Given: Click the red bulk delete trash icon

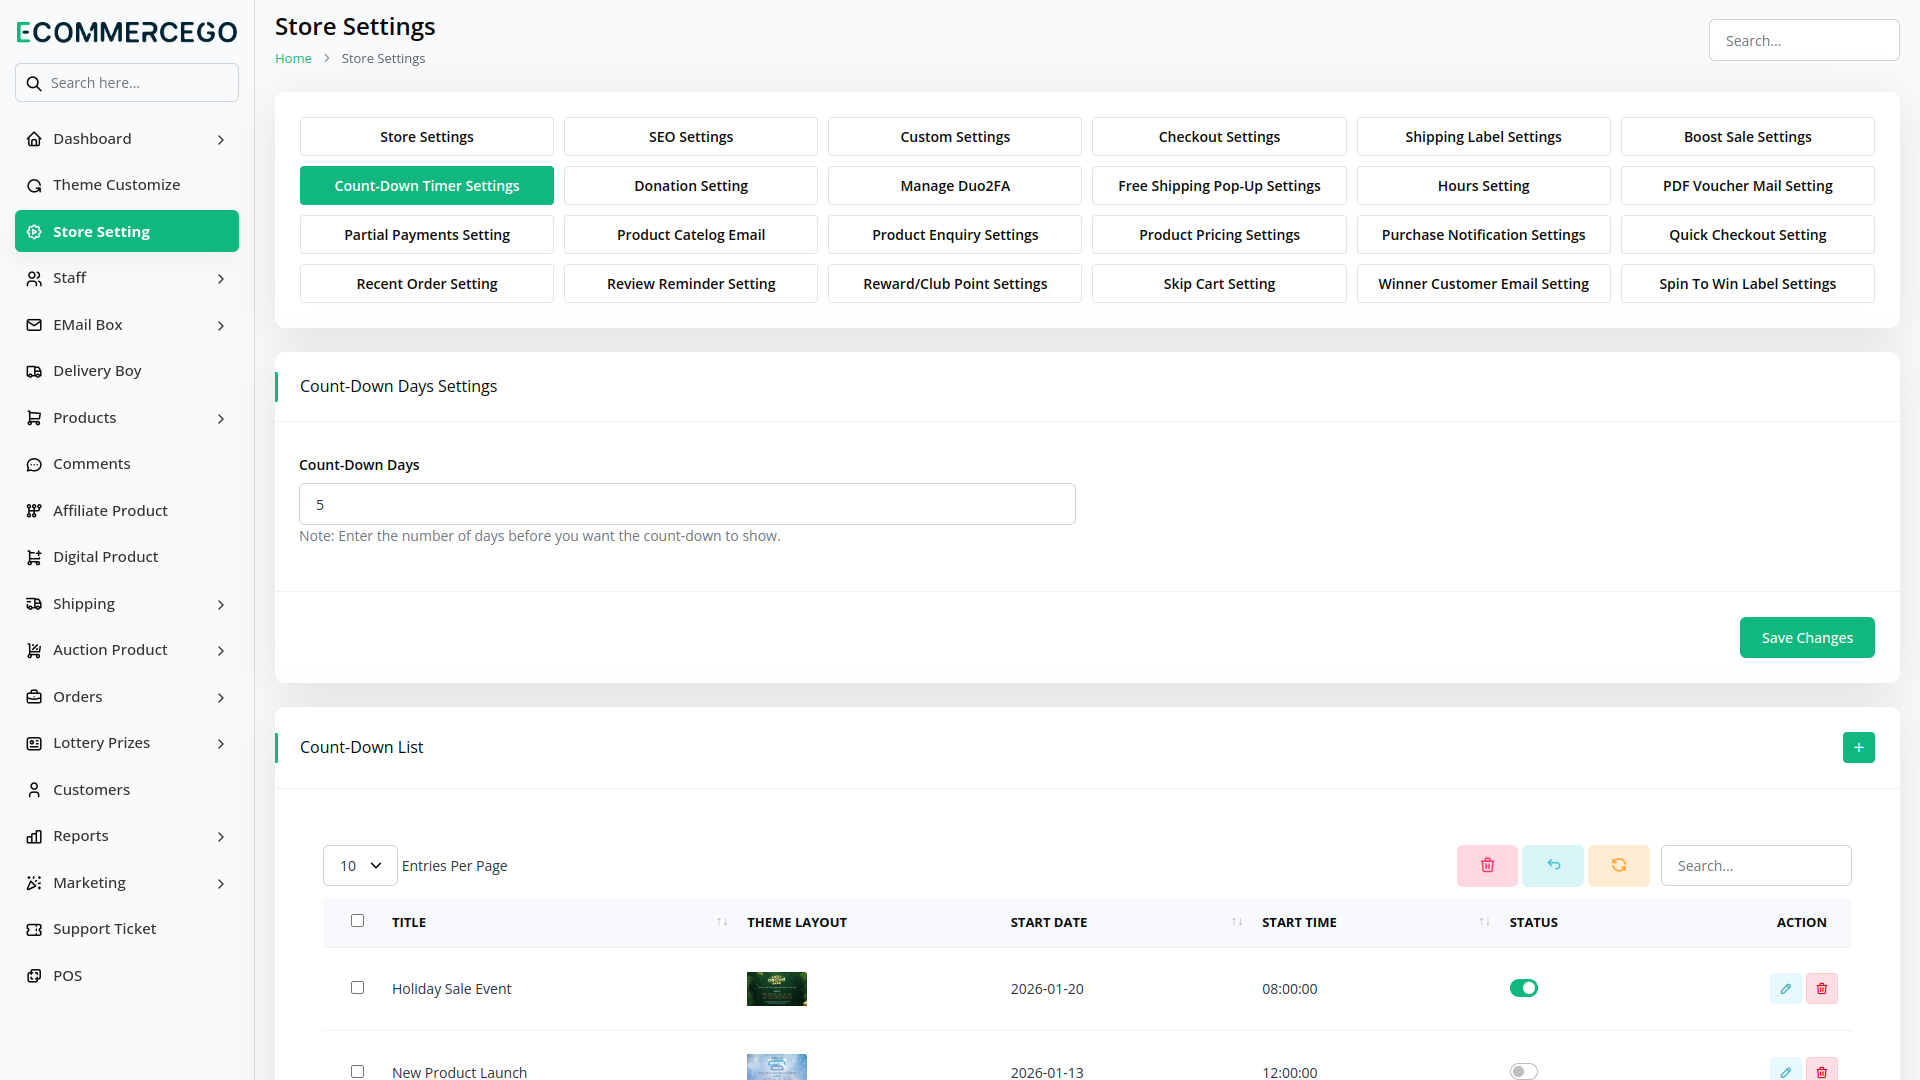Looking at the screenshot, I should tap(1487, 866).
